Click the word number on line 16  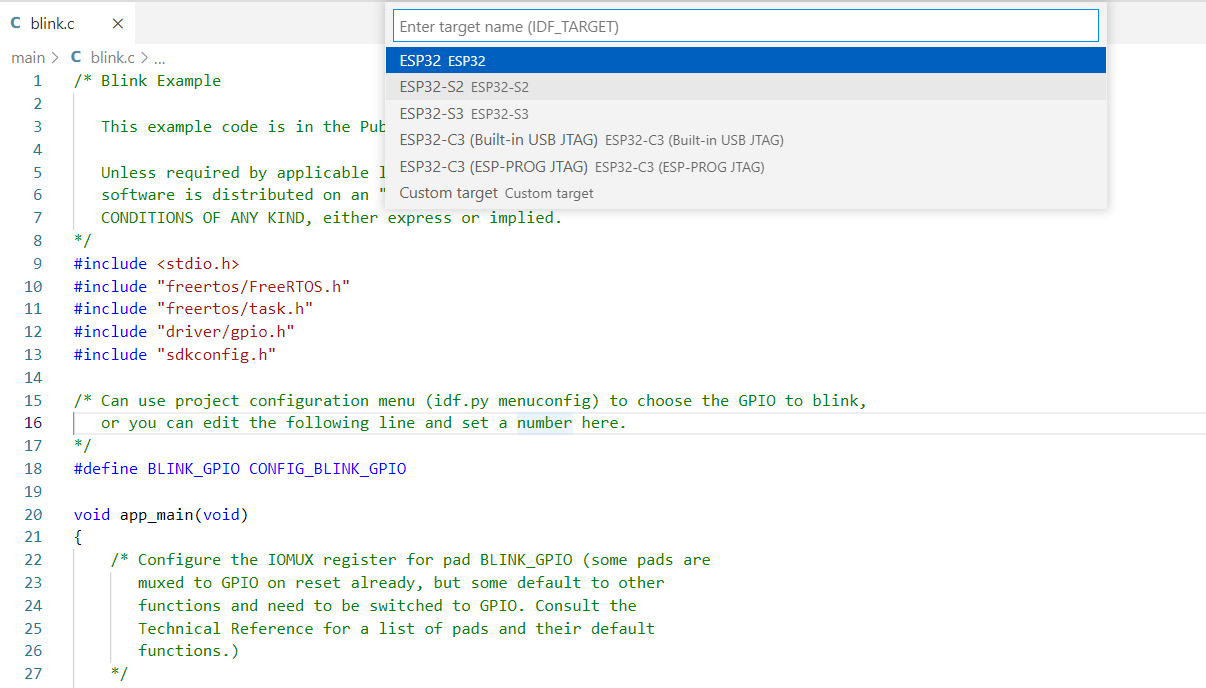(544, 423)
